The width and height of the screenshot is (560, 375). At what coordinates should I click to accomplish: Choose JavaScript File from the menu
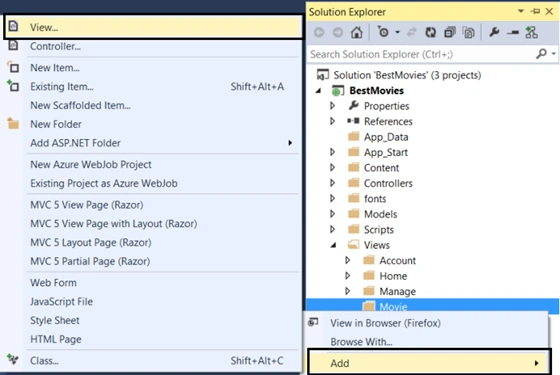(153, 302)
